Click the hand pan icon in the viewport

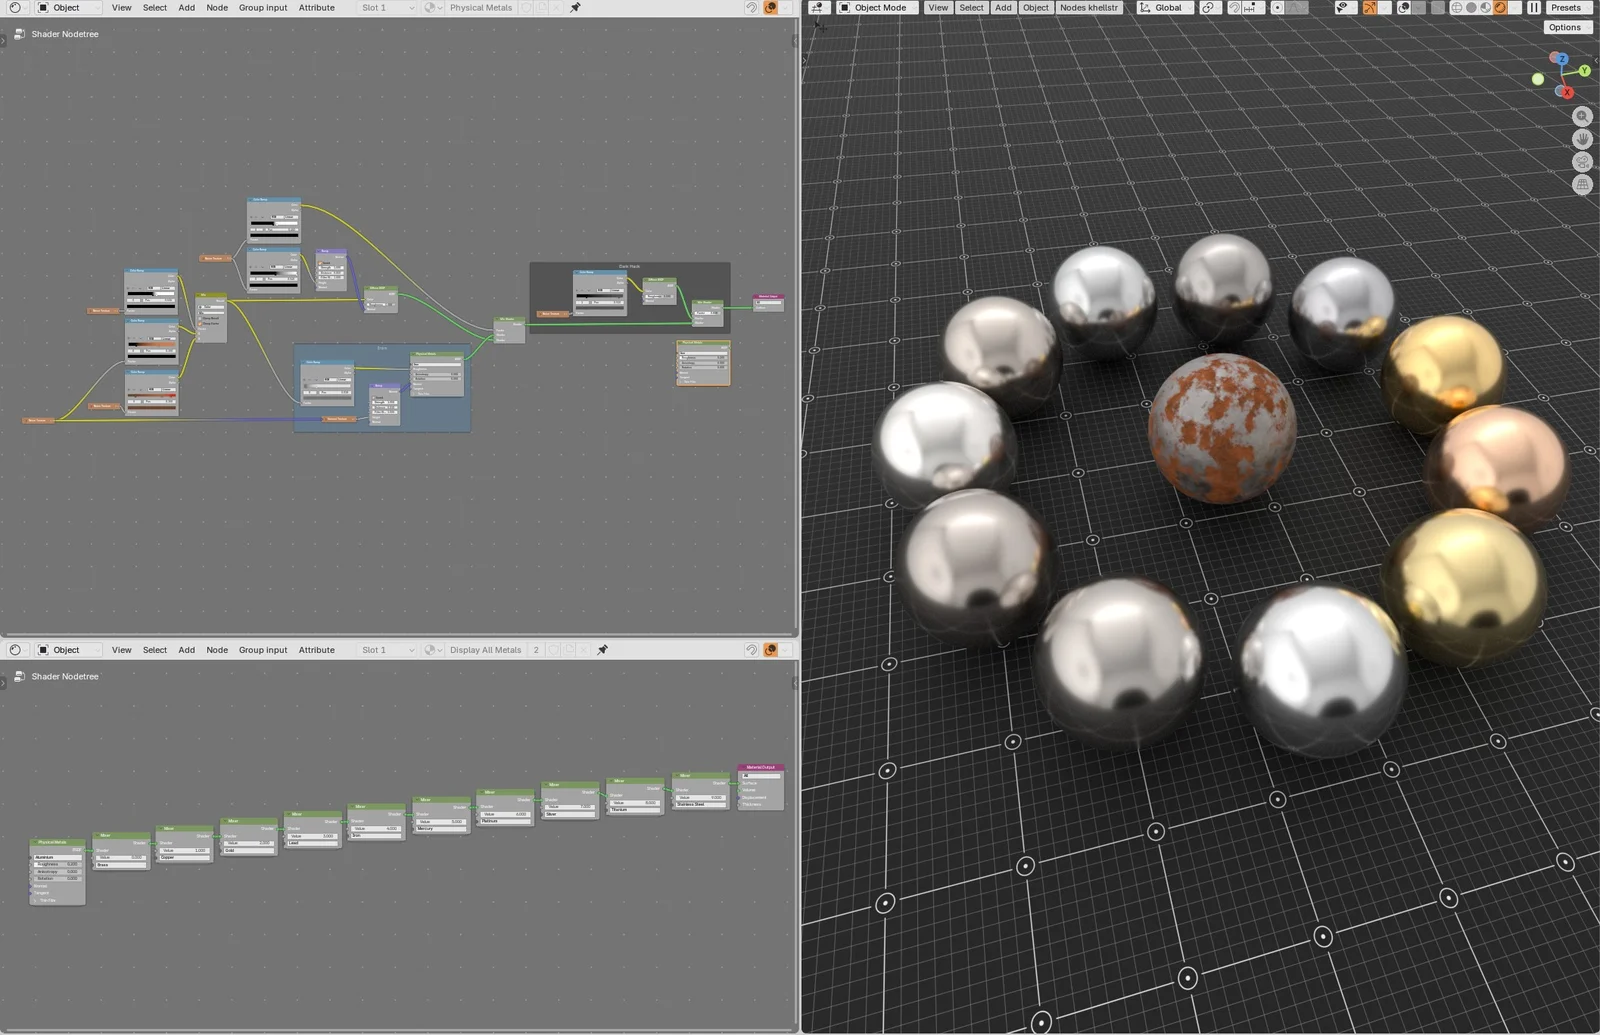coord(1583,139)
